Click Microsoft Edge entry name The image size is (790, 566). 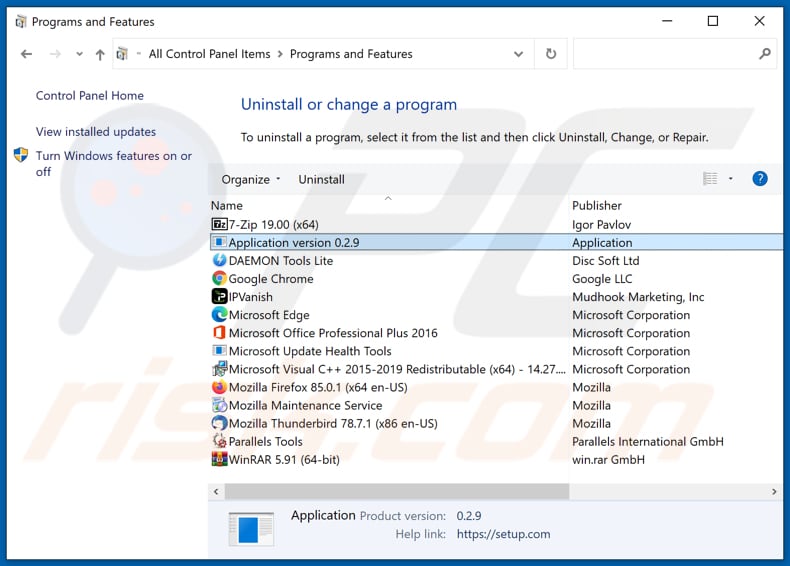tap(269, 315)
